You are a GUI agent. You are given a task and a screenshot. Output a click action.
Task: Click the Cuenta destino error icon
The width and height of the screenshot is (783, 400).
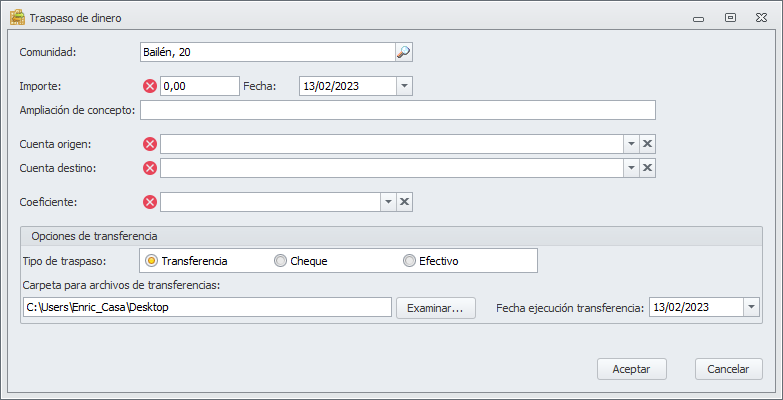151,168
